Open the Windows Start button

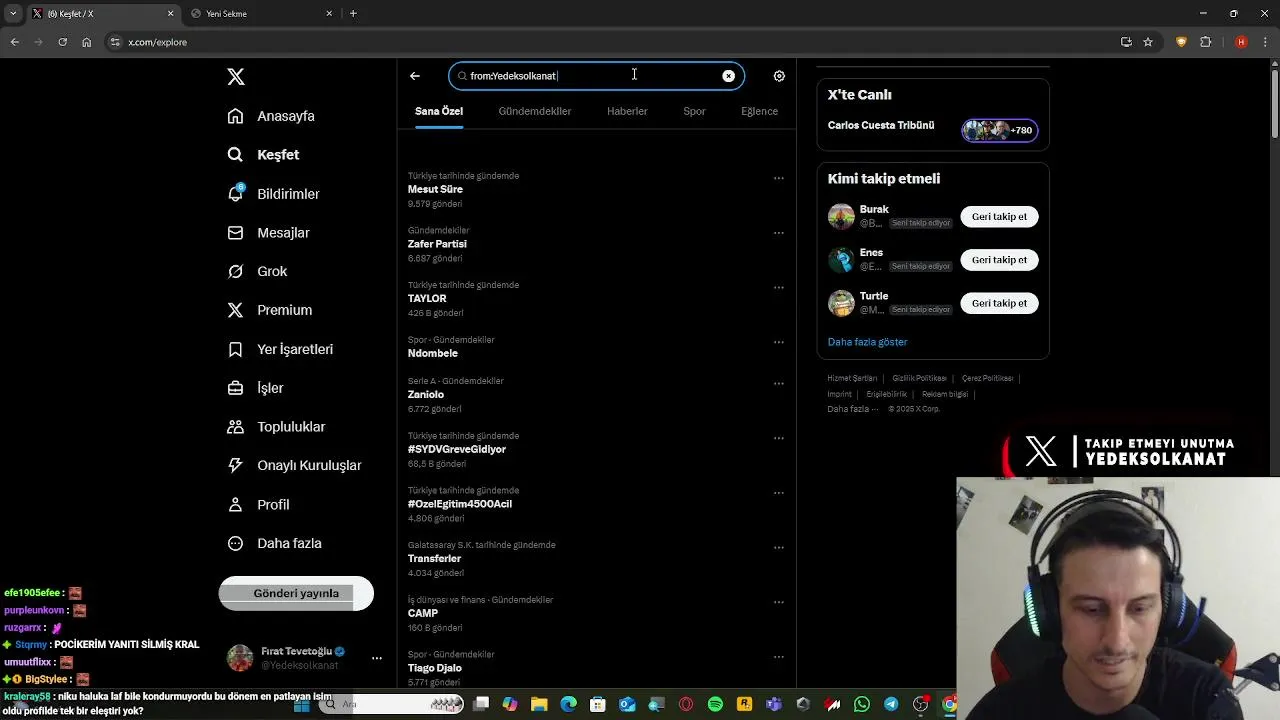302,705
